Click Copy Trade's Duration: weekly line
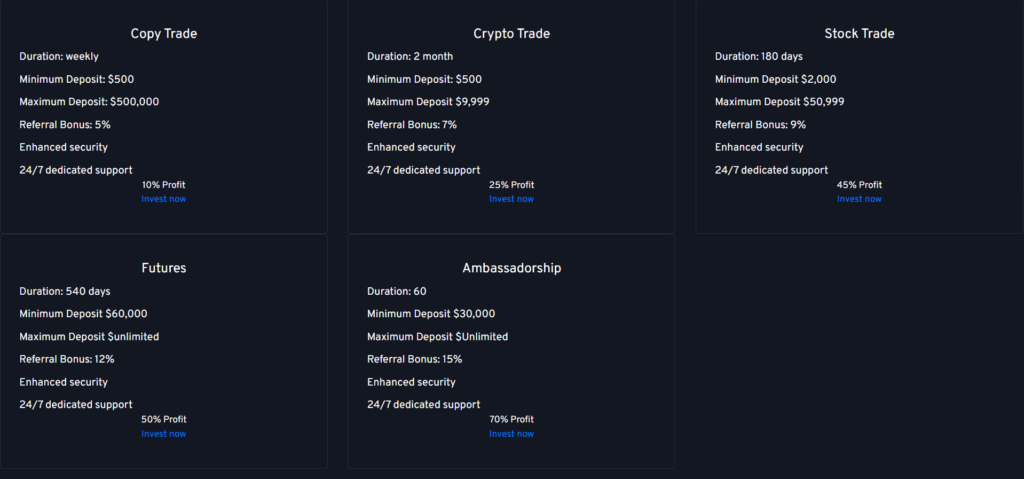 pos(59,57)
